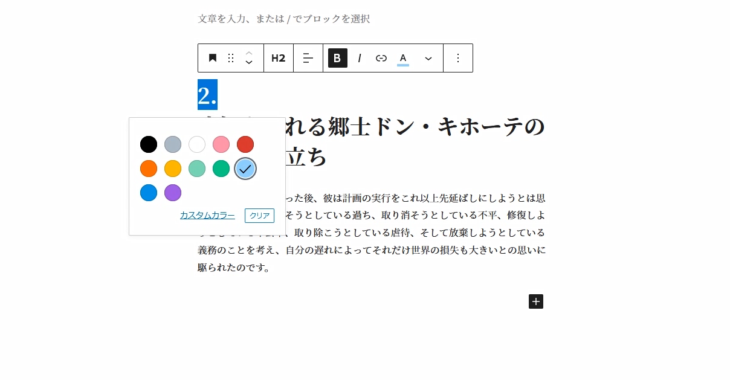
Task: Toggle bold formatting button
Action: (338, 58)
